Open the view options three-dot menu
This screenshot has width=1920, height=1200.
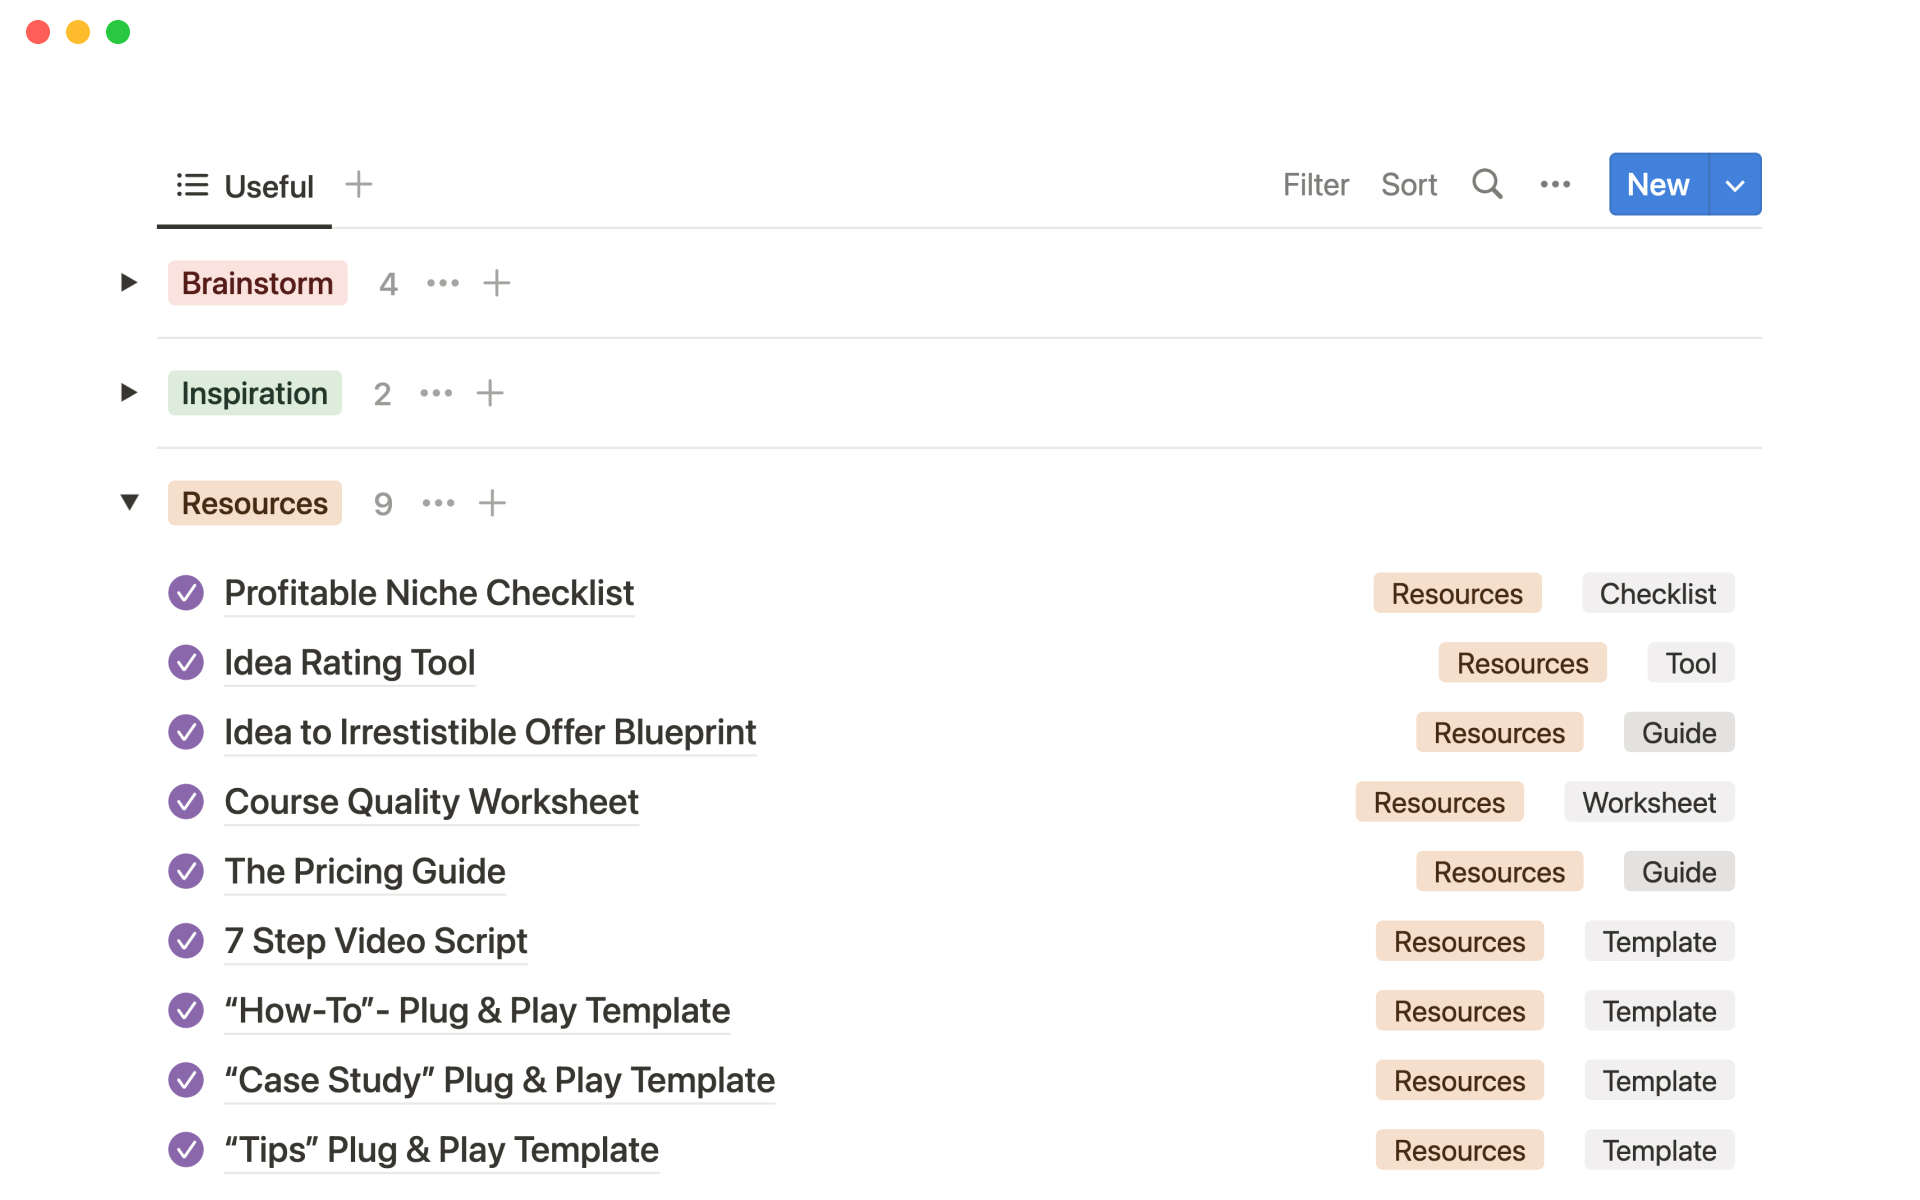click(x=1555, y=184)
